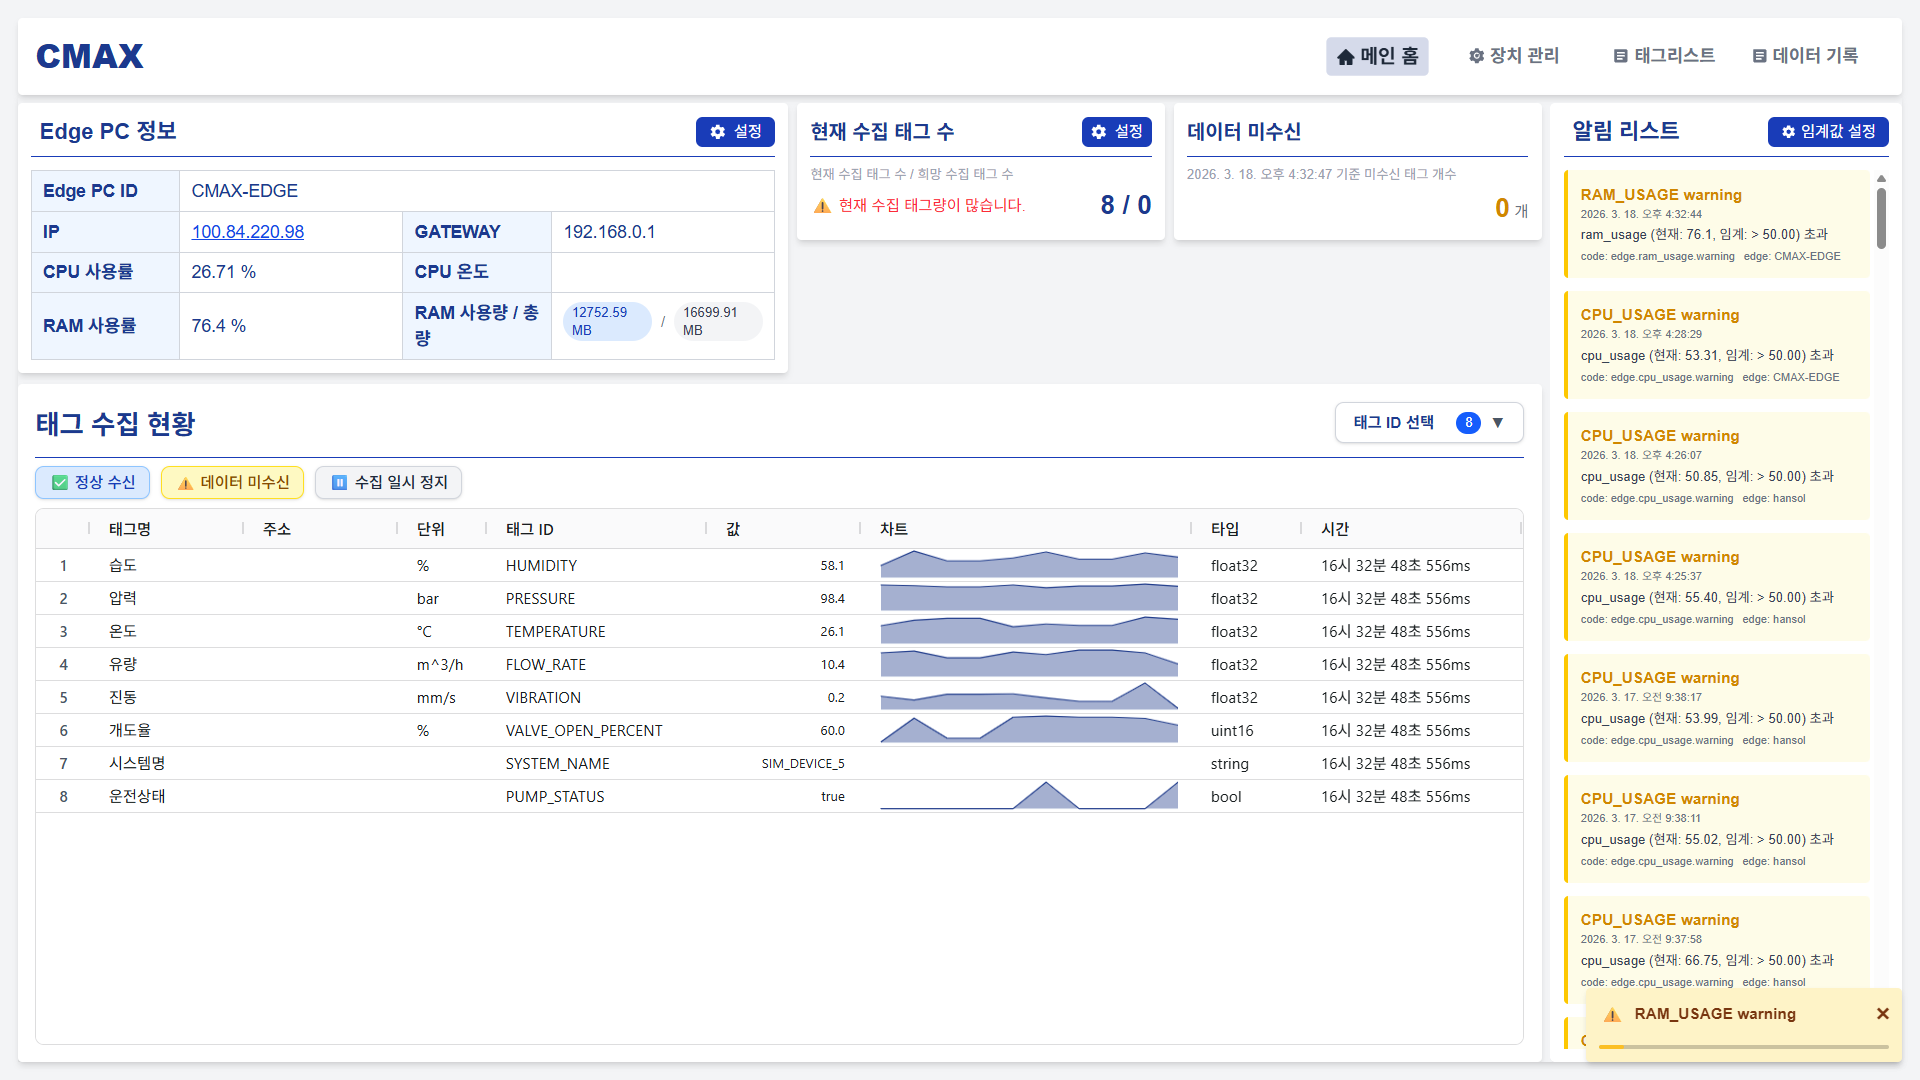Viewport: 1920px width, 1080px height.
Task: Toggle the 정상 수신 filter
Action: coord(93,483)
